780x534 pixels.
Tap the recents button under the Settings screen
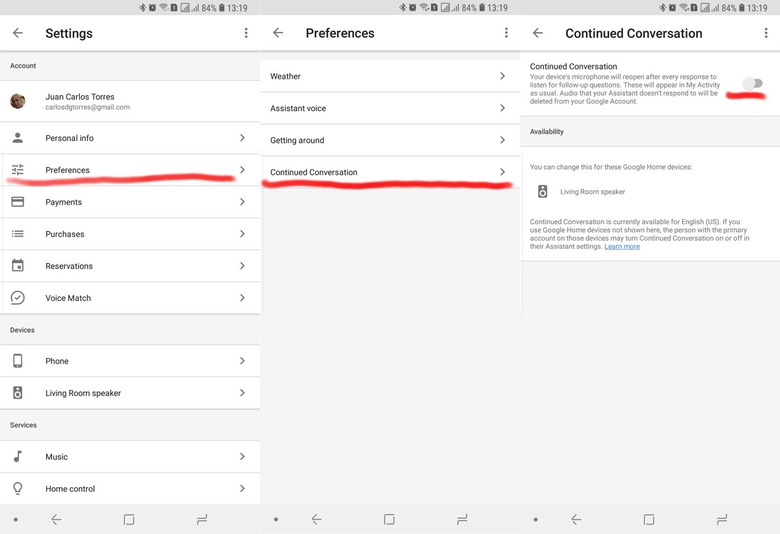pos(201,520)
